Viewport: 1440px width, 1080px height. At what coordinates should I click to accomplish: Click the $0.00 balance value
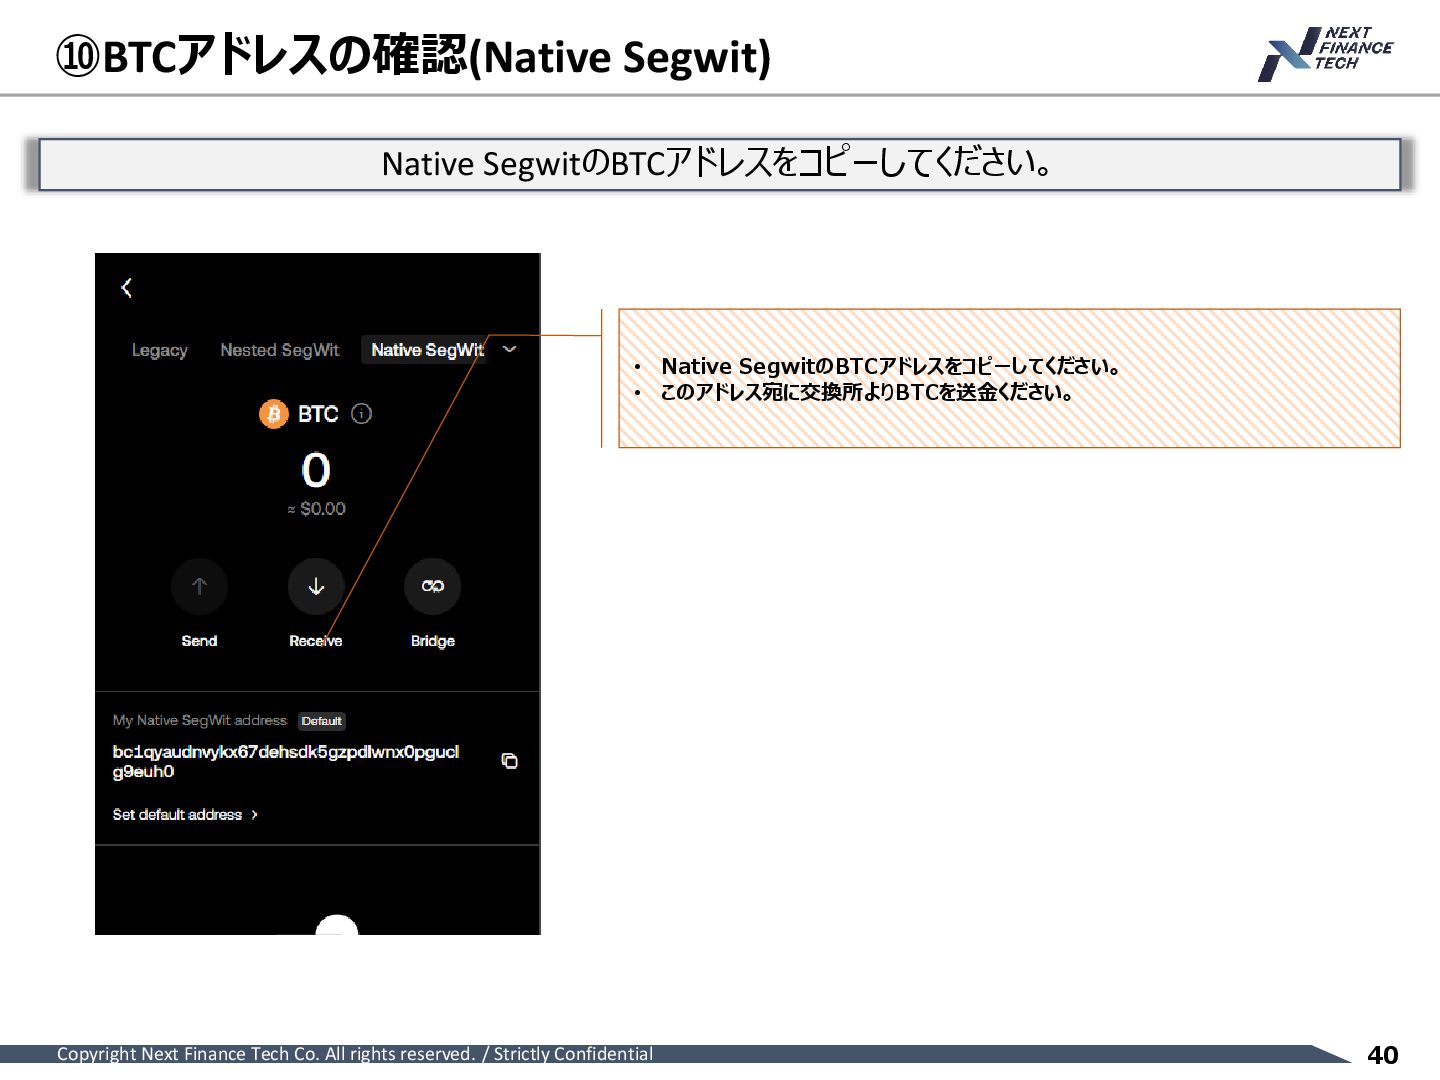(x=317, y=508)
